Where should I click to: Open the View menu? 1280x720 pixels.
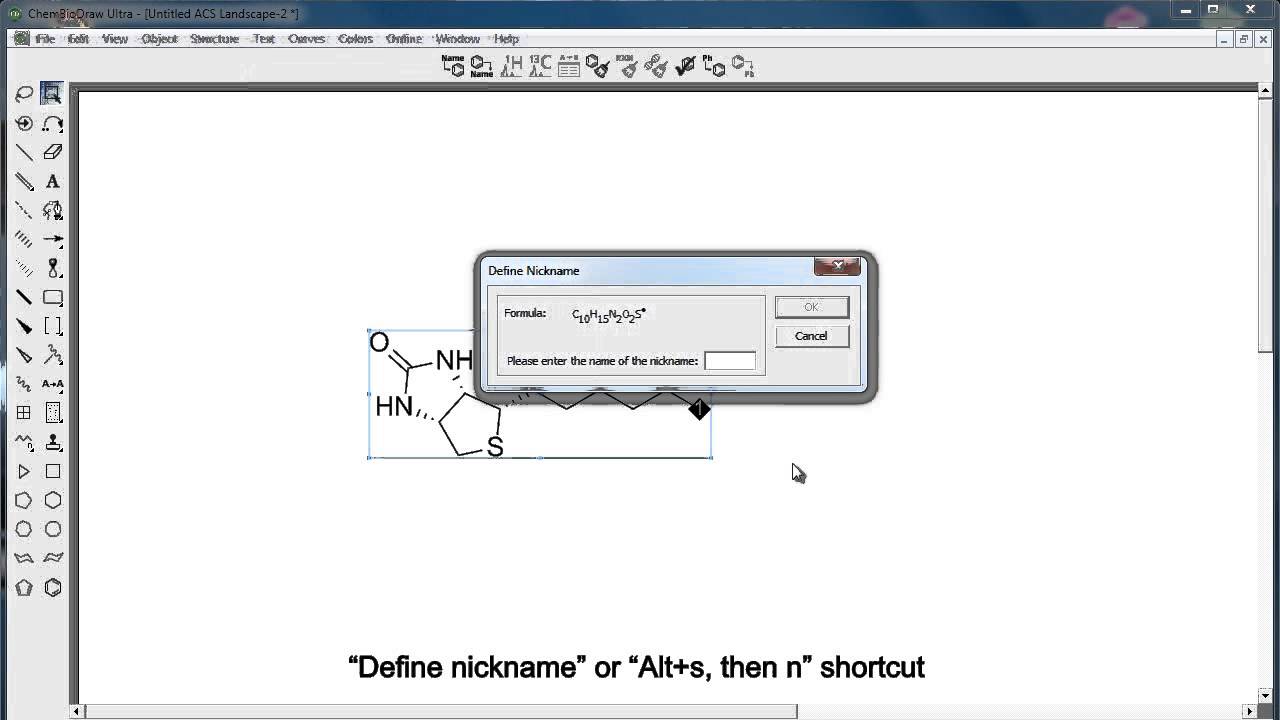coord(115,39)
